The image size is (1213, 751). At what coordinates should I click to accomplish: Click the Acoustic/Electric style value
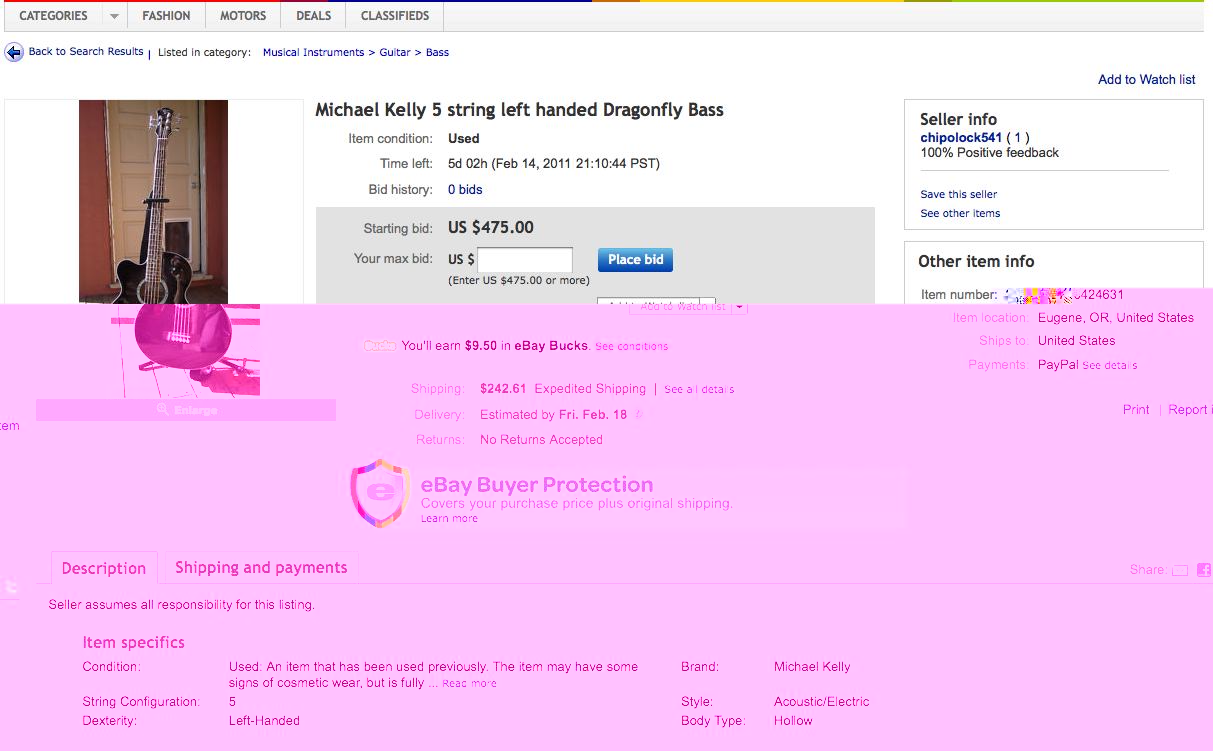click(822, 701)
